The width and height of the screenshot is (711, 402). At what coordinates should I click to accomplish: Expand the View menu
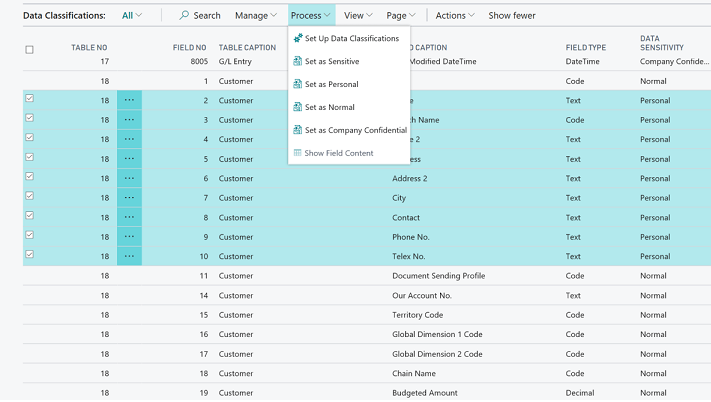[x=358, y=15]
